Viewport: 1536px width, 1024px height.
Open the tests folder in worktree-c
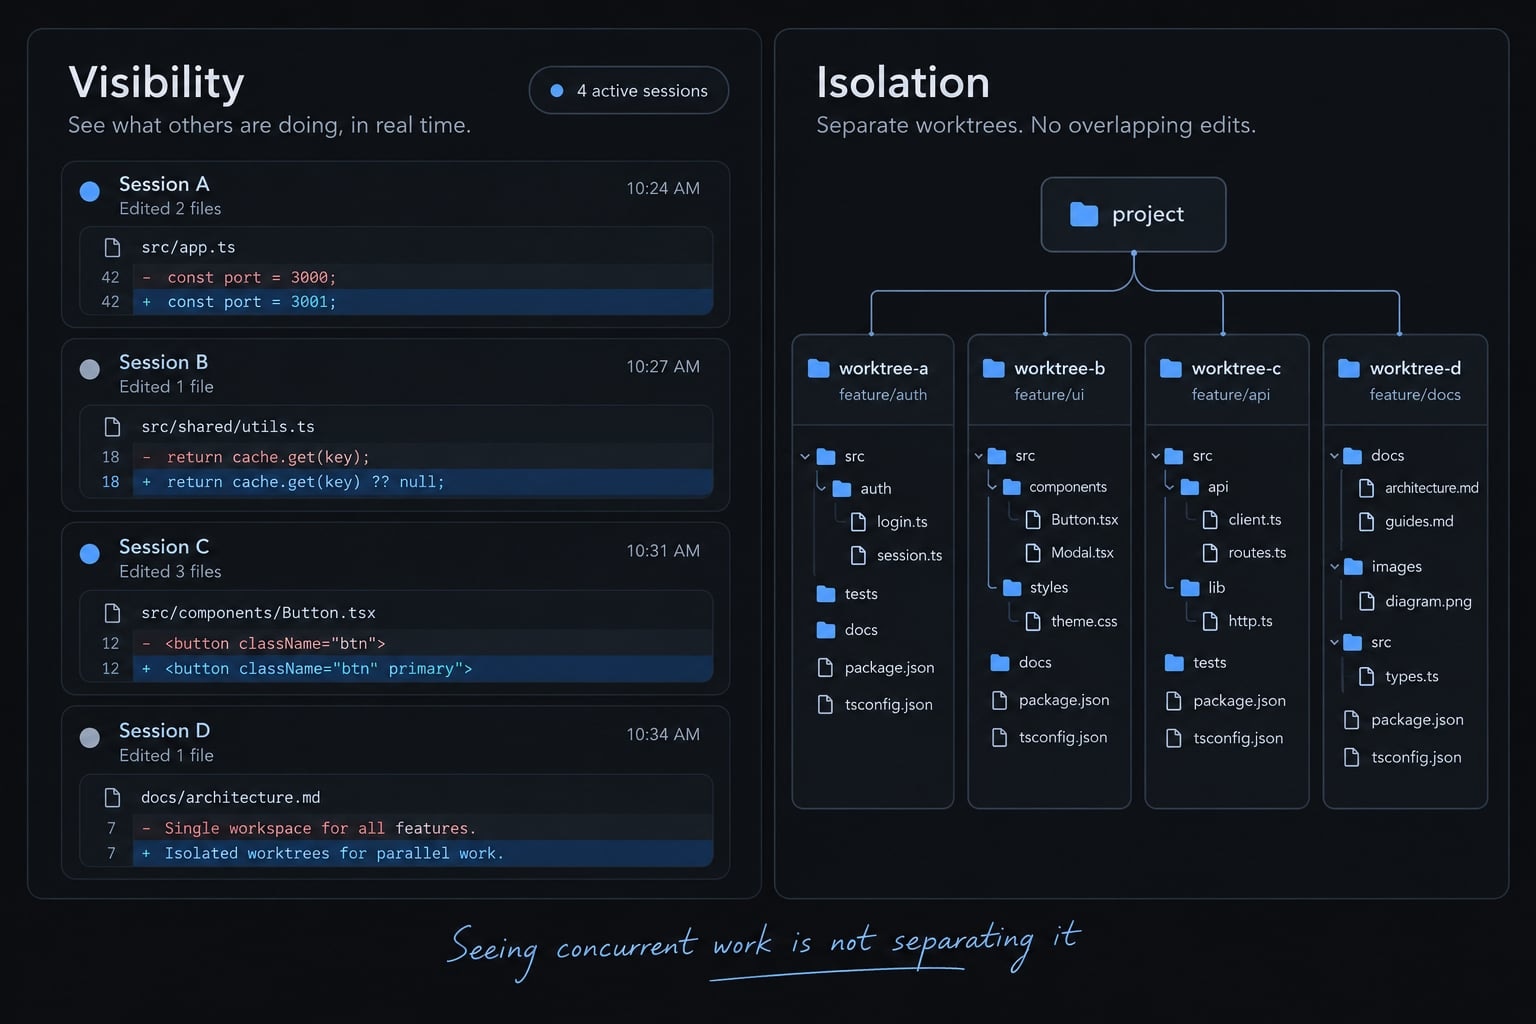(x=1196, y=663)
